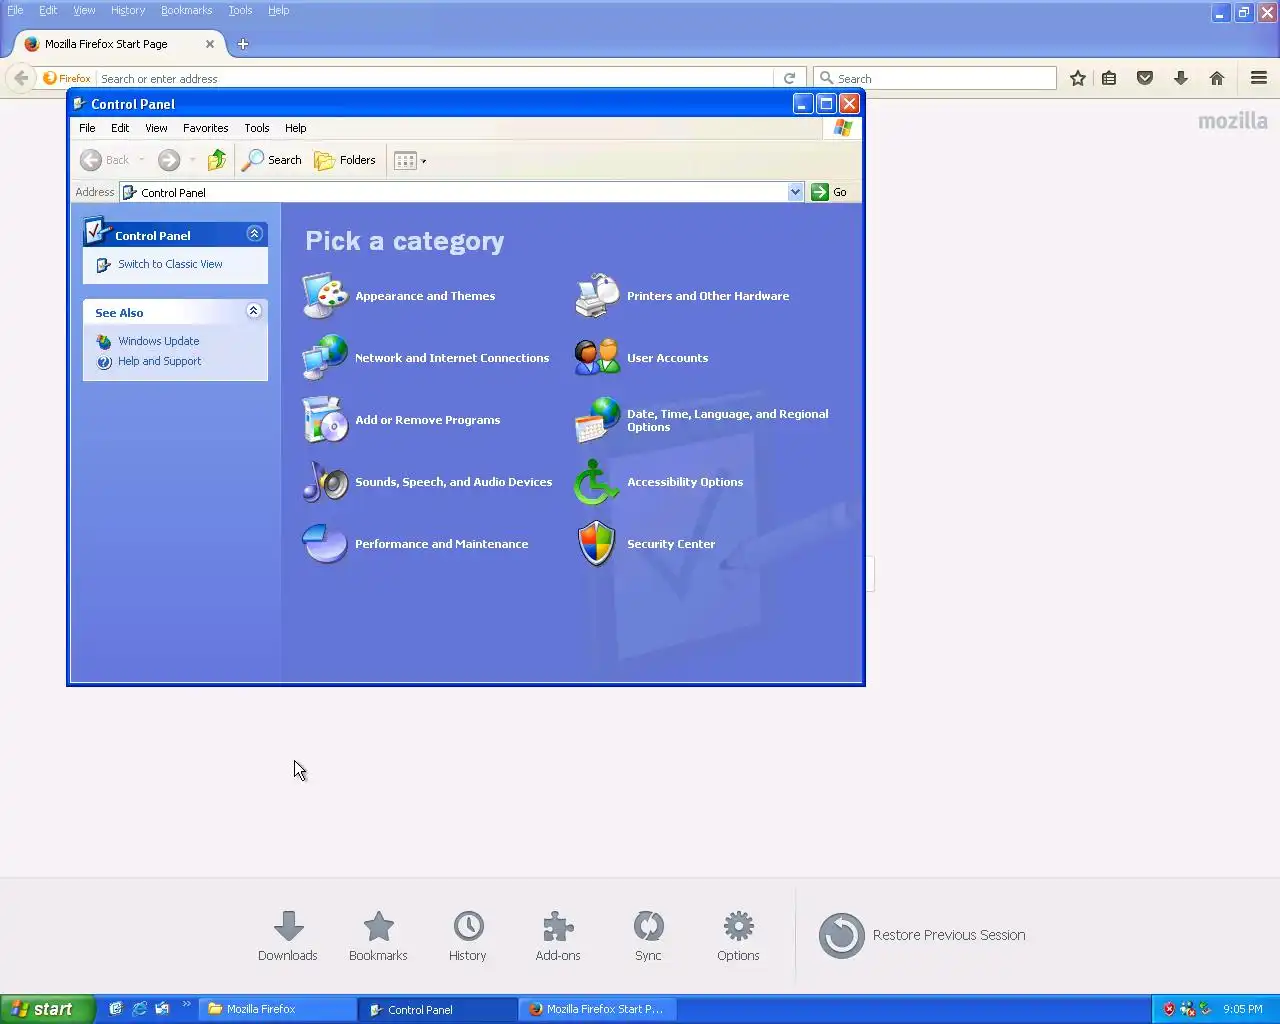1280x1024 pixels.
Task: Open the Windows Start menu
Action: 47,1009
